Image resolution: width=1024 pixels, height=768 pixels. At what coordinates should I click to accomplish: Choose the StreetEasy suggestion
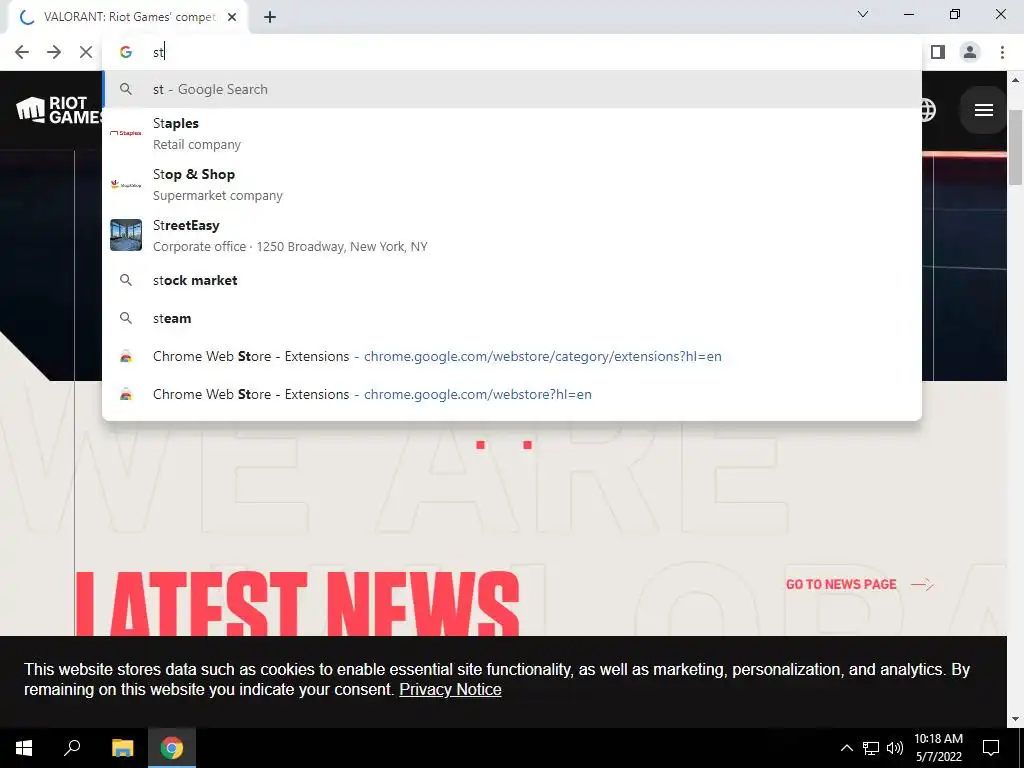tap(512, 235)
